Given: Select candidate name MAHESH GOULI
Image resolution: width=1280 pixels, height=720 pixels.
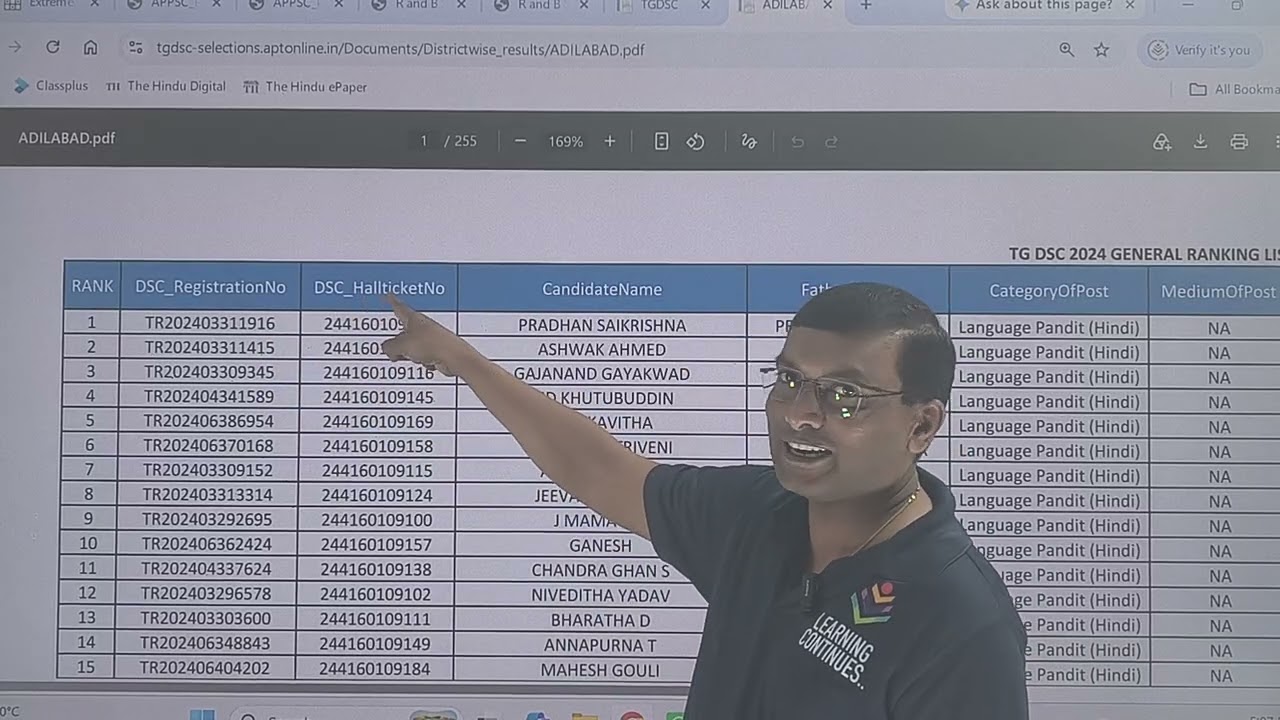Looking at the screenshot, I should (x=600, y=670).
